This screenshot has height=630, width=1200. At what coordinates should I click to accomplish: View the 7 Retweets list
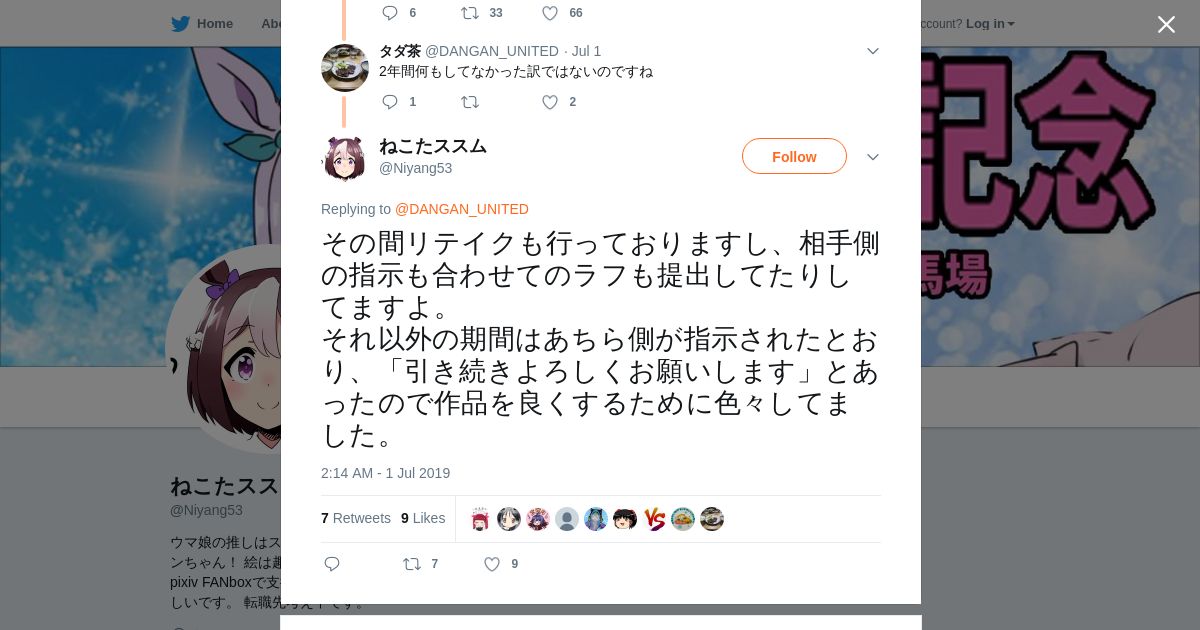(356, 518)
